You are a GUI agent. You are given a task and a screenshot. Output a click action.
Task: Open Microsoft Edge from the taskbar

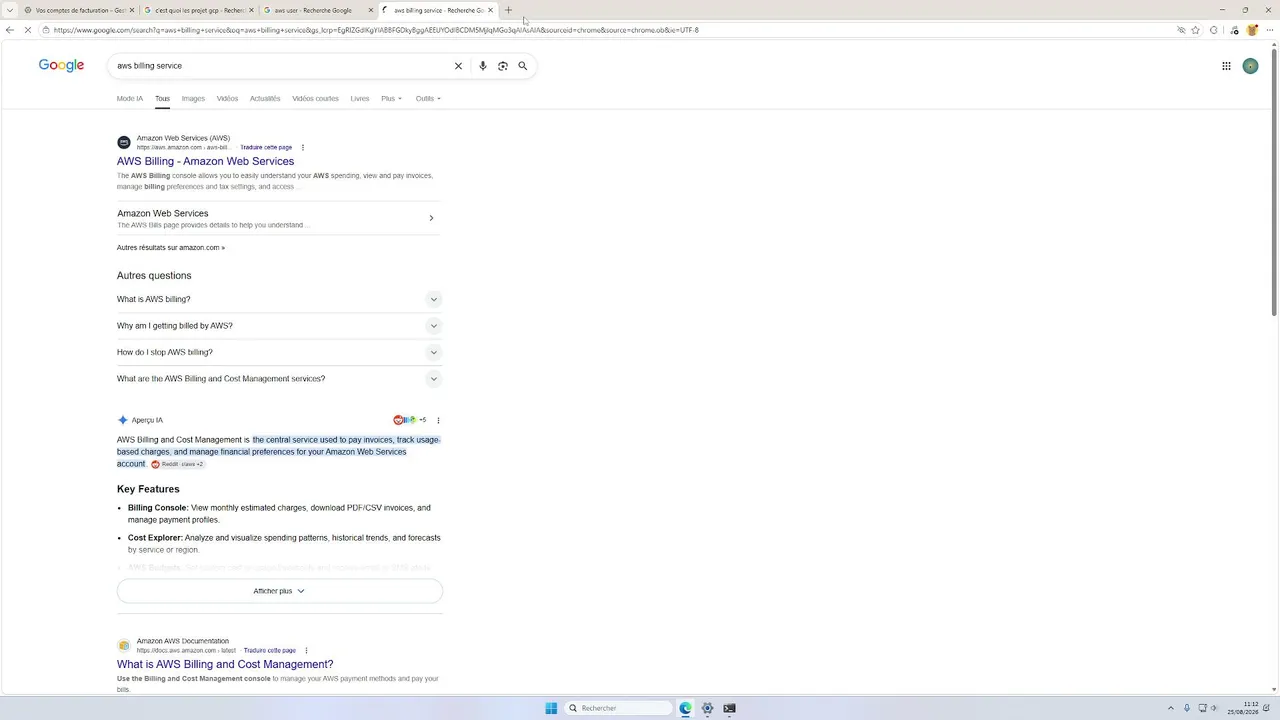[685, 708]
